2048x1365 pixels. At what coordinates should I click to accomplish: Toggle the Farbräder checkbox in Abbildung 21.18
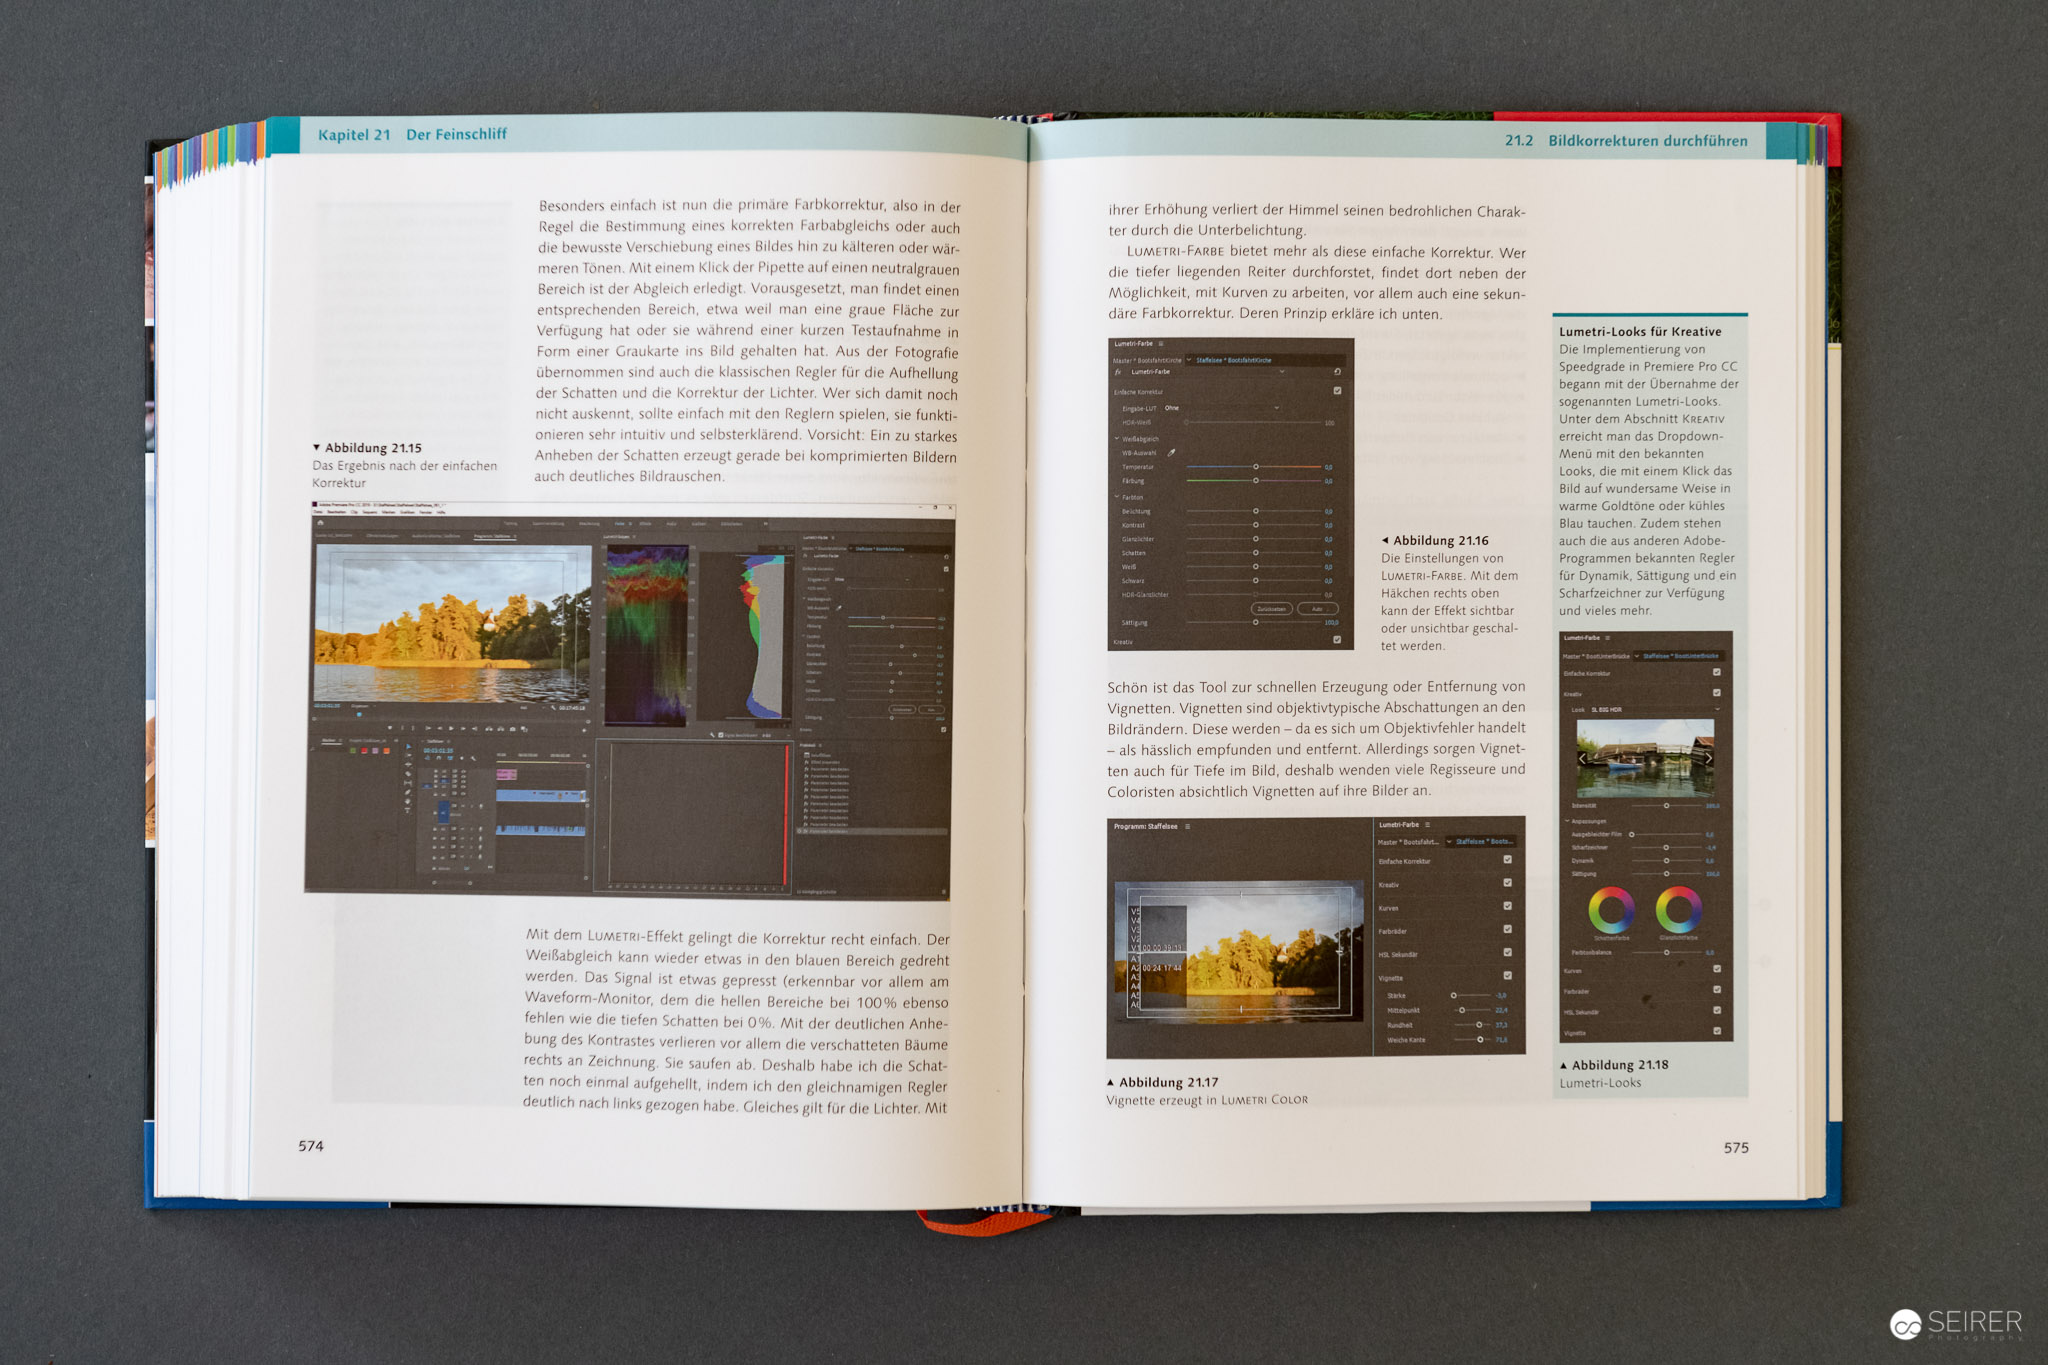tap(1717, 990)
